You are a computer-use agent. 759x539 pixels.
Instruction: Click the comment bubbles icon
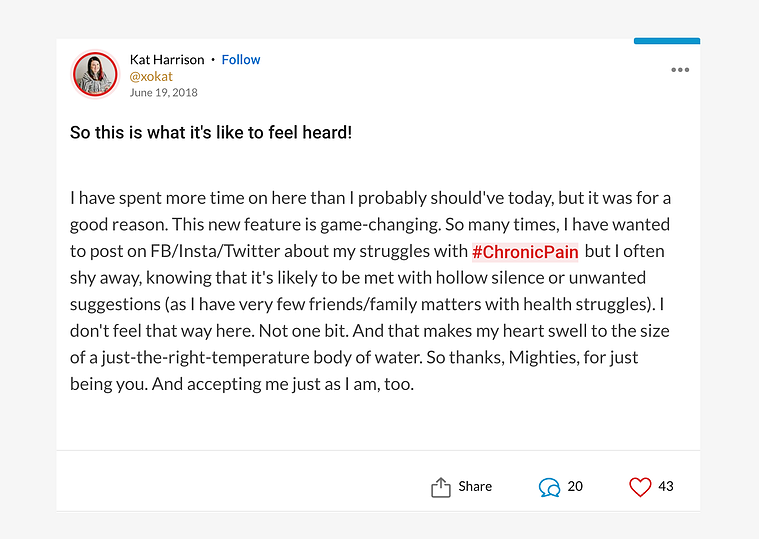tap(549, 487)
